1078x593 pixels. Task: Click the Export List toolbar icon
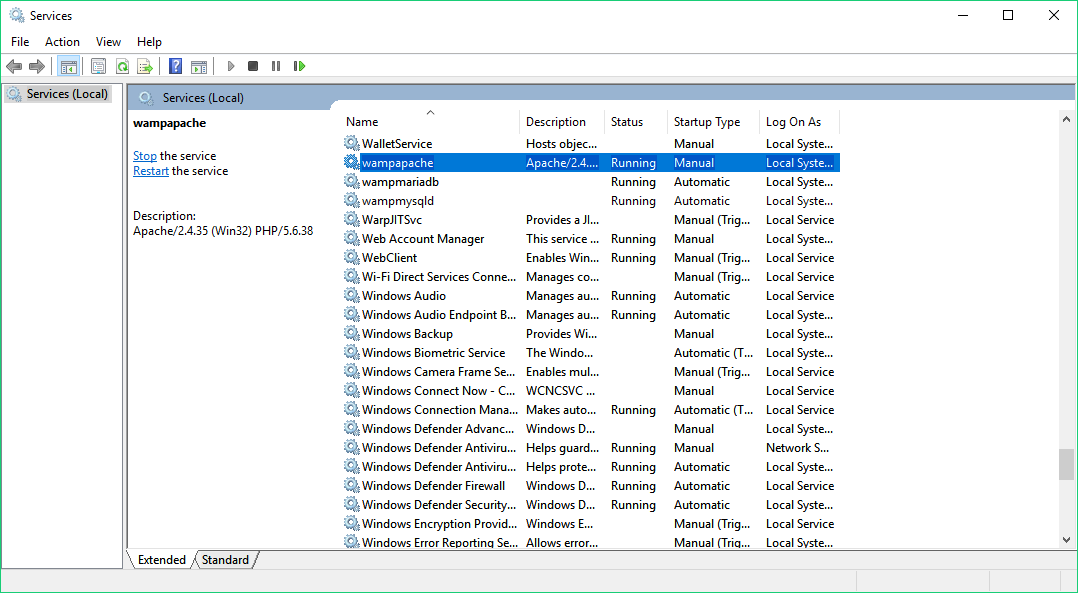tap(144, 66)
